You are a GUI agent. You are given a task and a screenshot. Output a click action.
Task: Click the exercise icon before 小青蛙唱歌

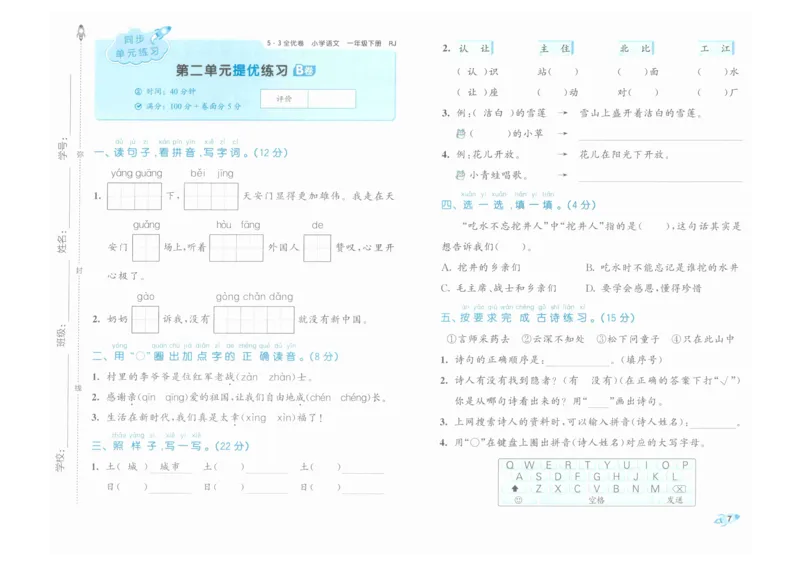coord(460,175)
